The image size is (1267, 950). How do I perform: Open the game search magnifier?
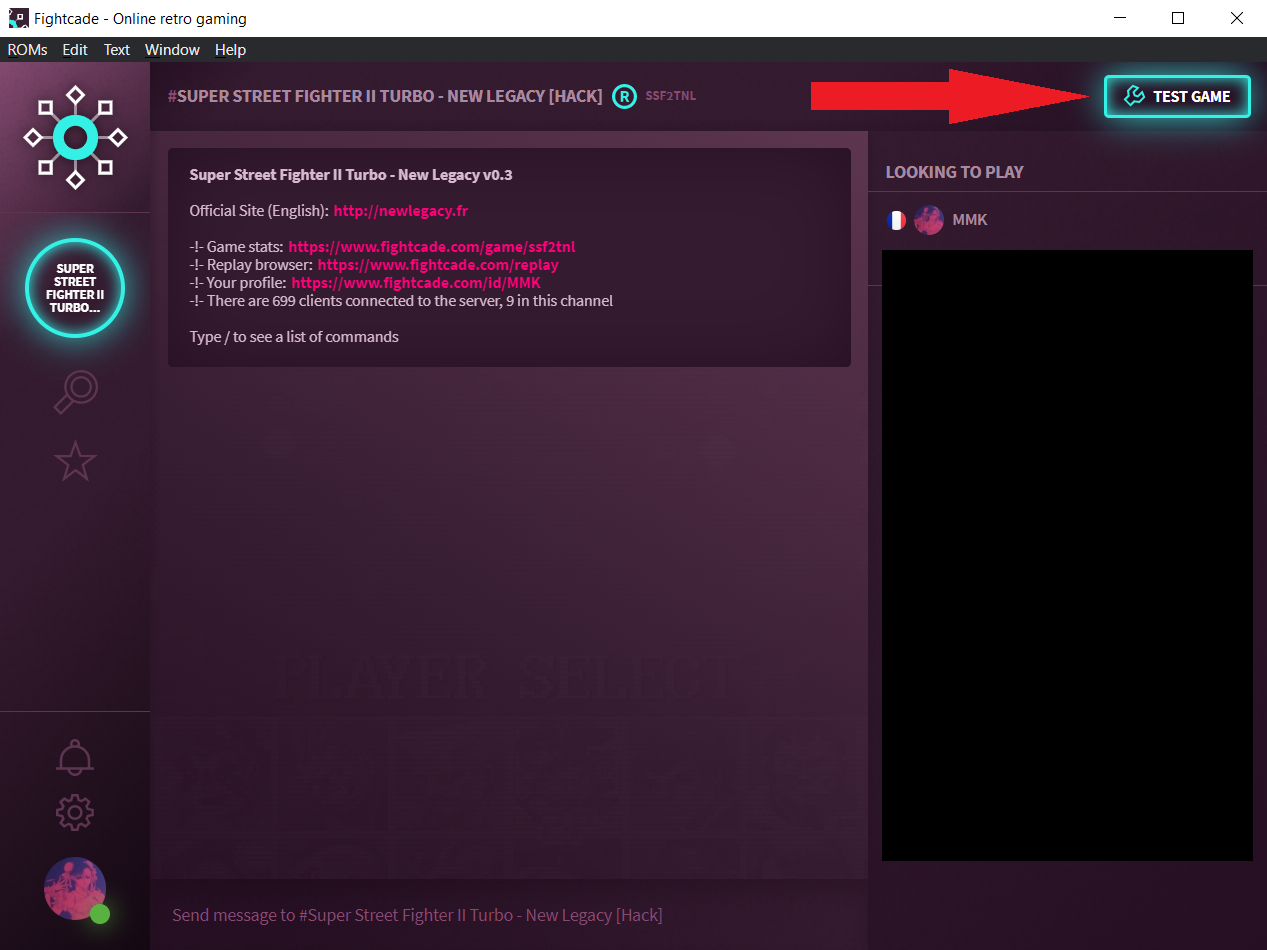(x=75, y=392)
